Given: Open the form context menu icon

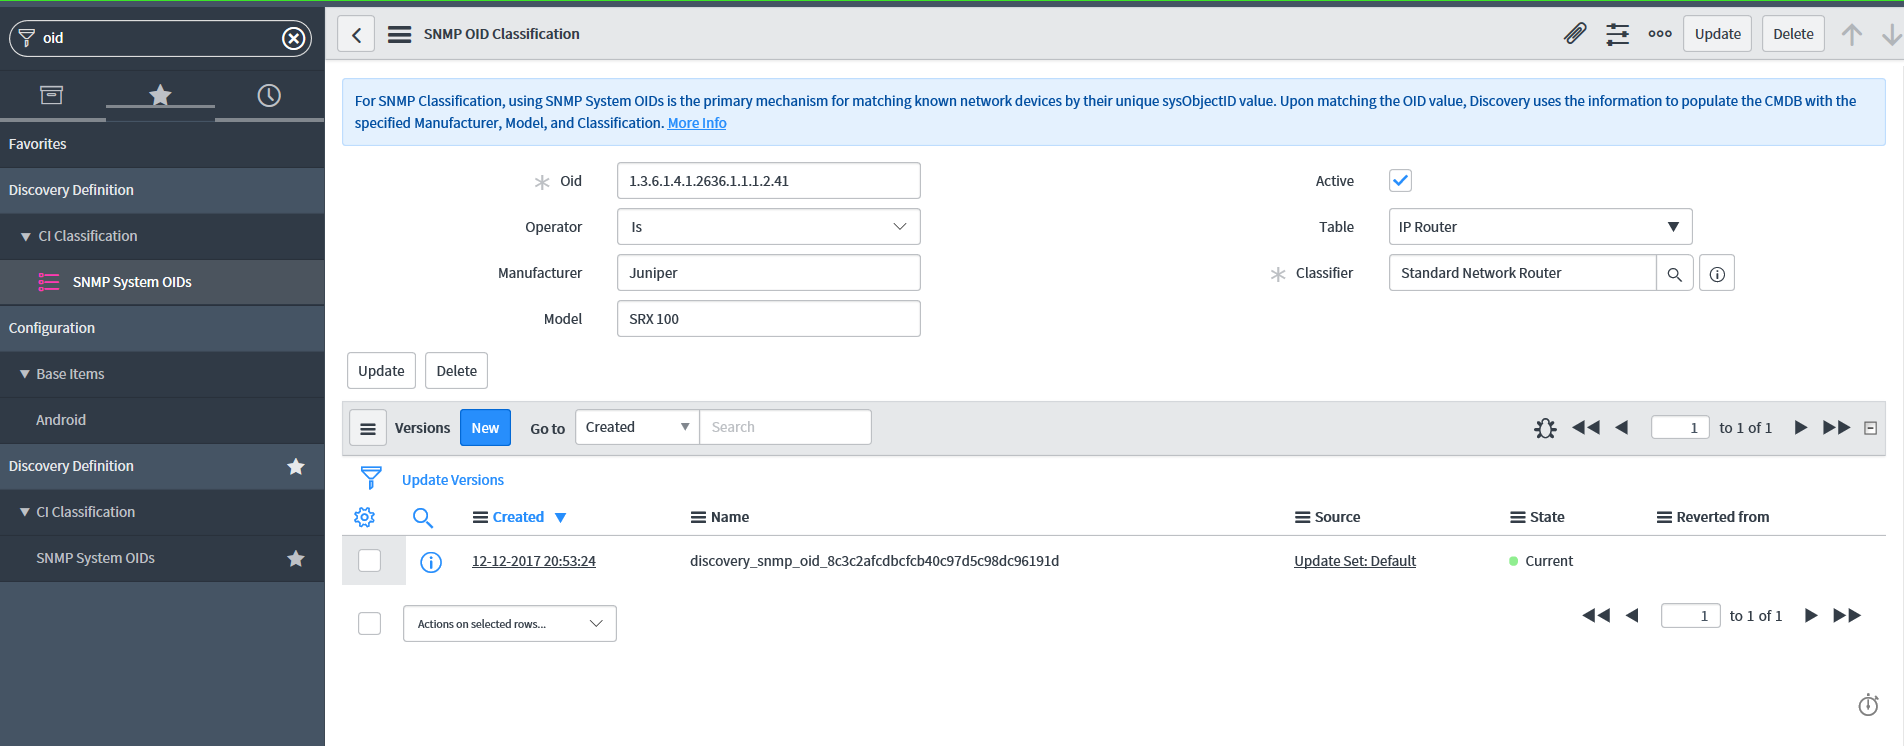Looking at the screenshot, I should (399, 34).
